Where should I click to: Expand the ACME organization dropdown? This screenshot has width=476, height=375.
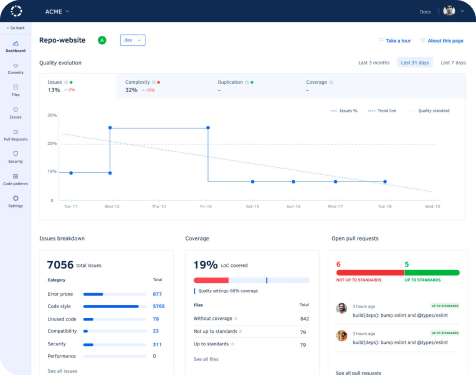[57, 12]
